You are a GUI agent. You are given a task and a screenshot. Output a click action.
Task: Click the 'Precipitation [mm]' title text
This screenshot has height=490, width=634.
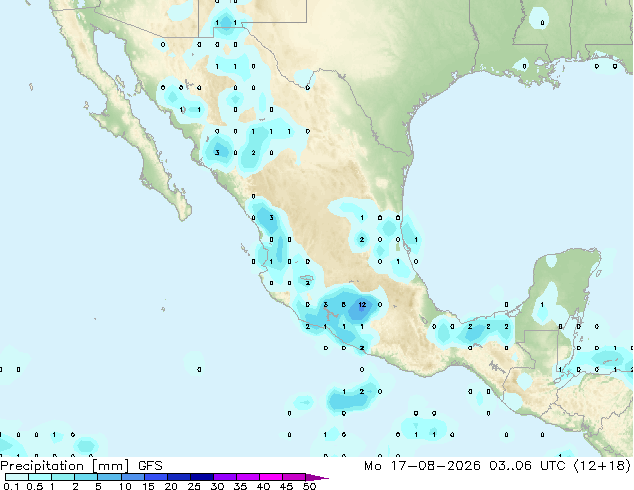(65, 466)
